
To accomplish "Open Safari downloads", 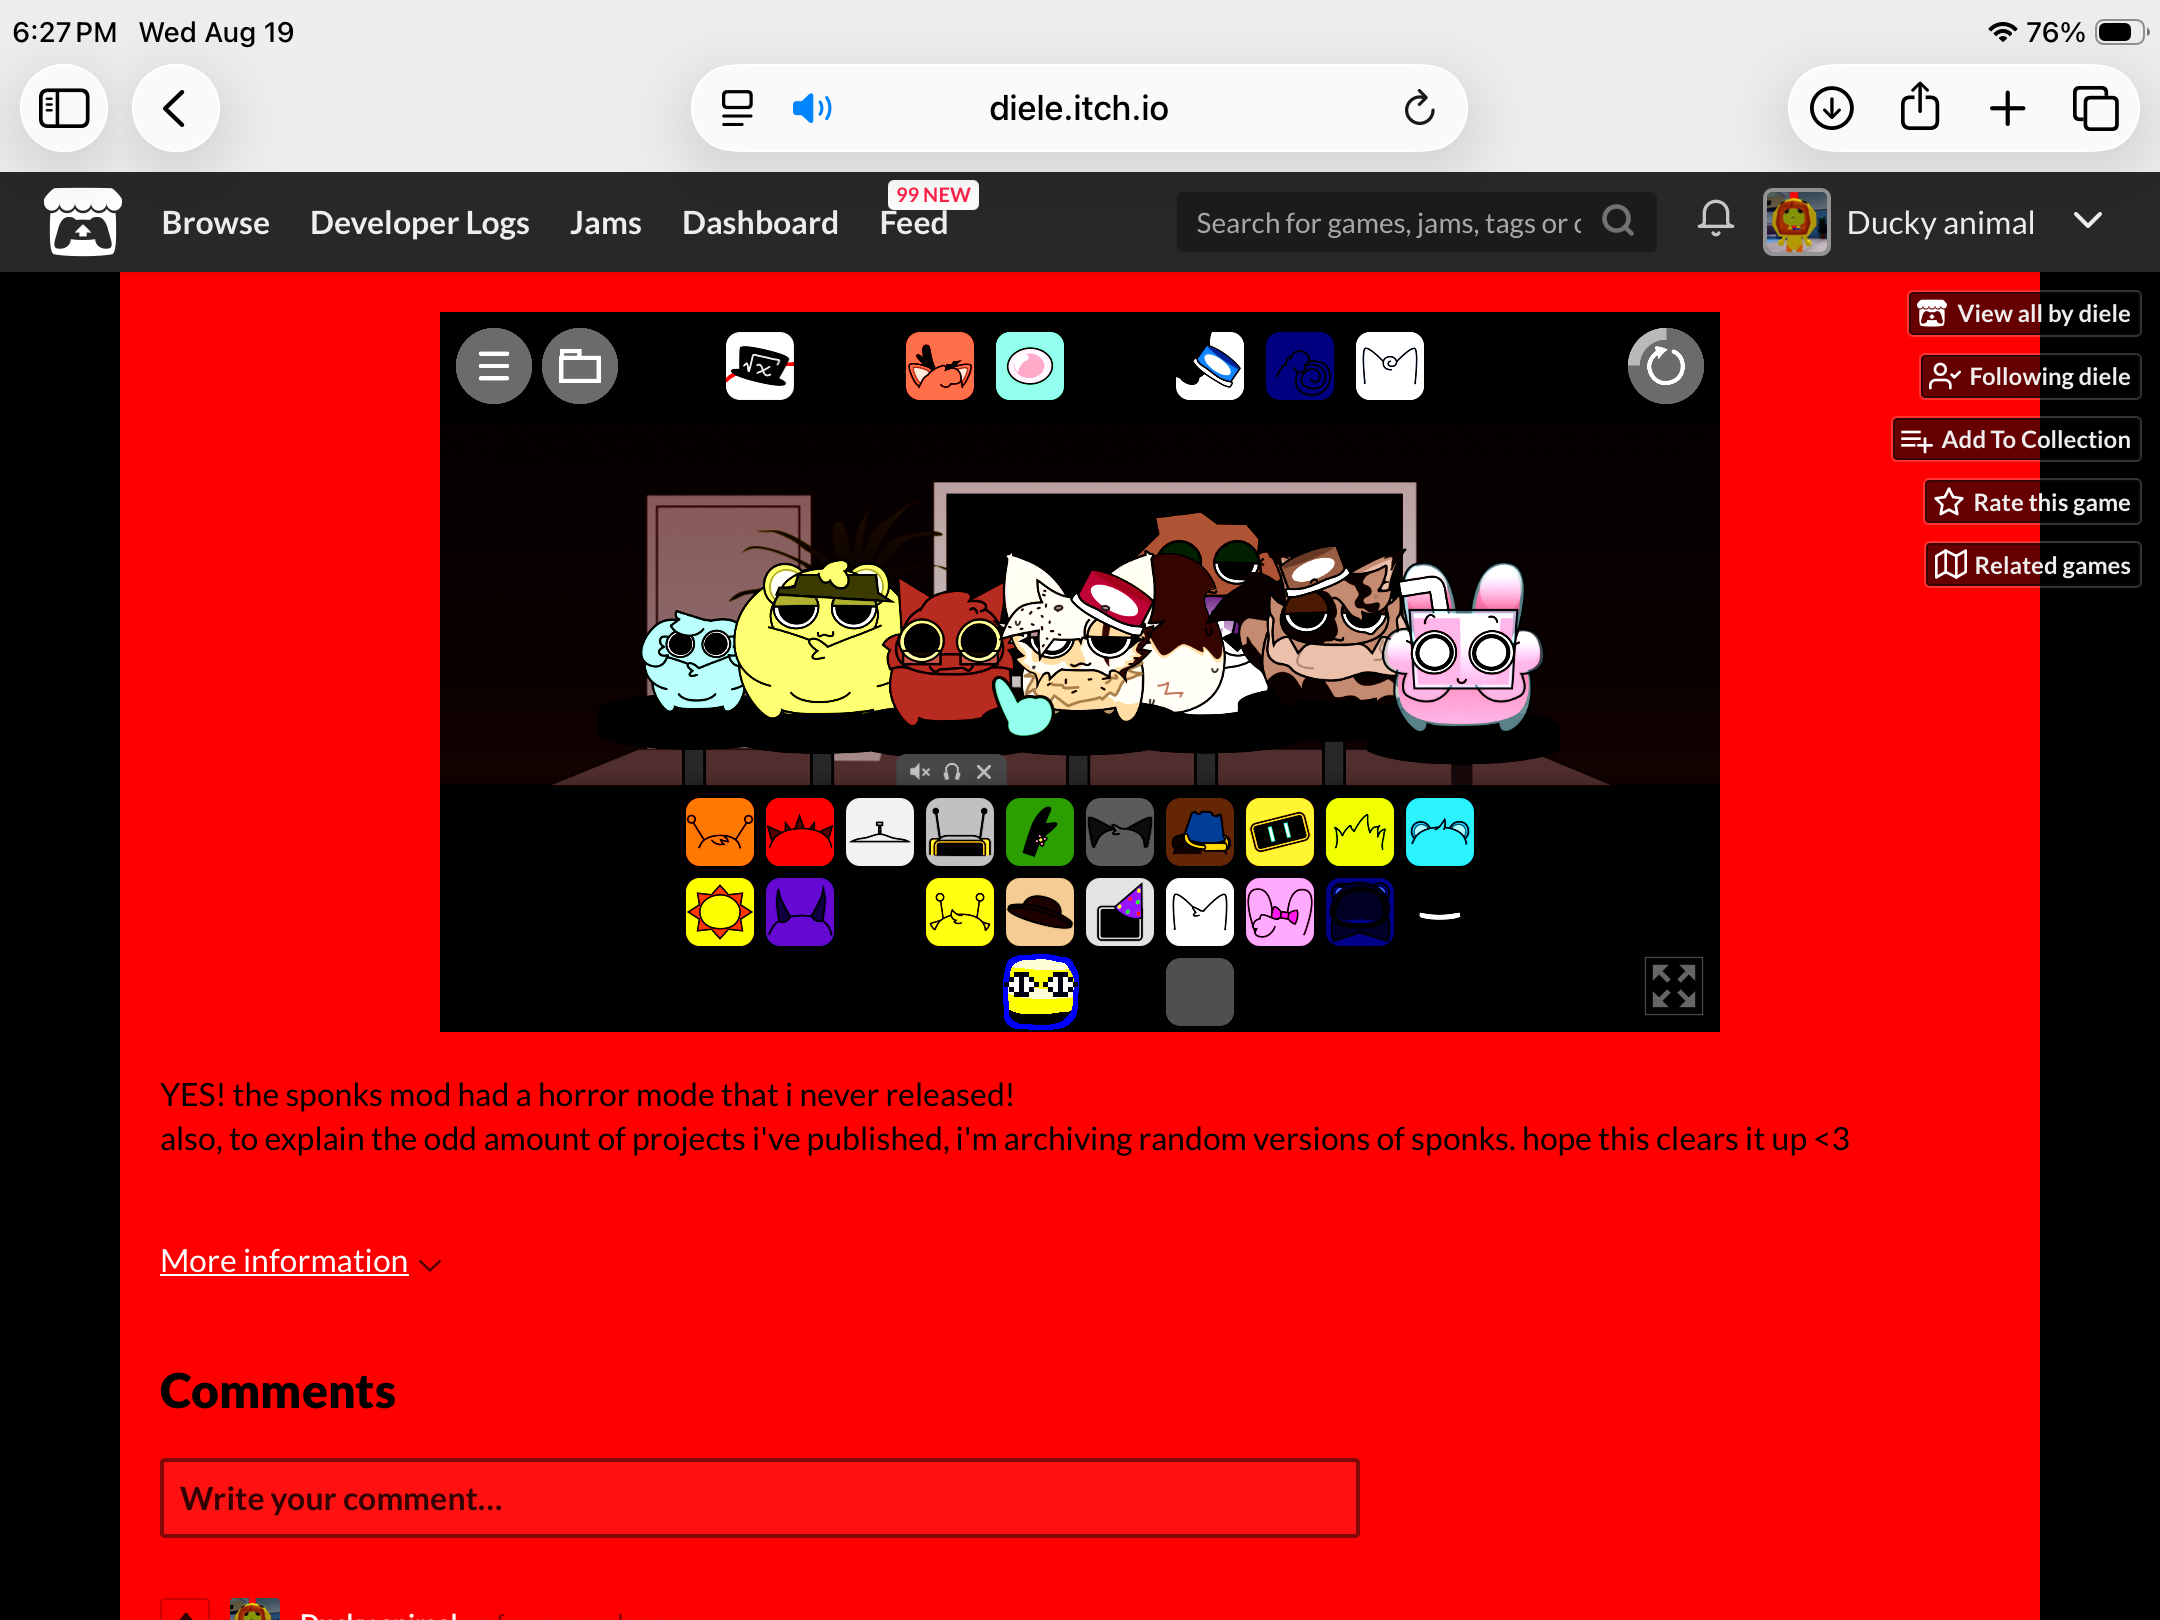I will tap(1832, 108).
